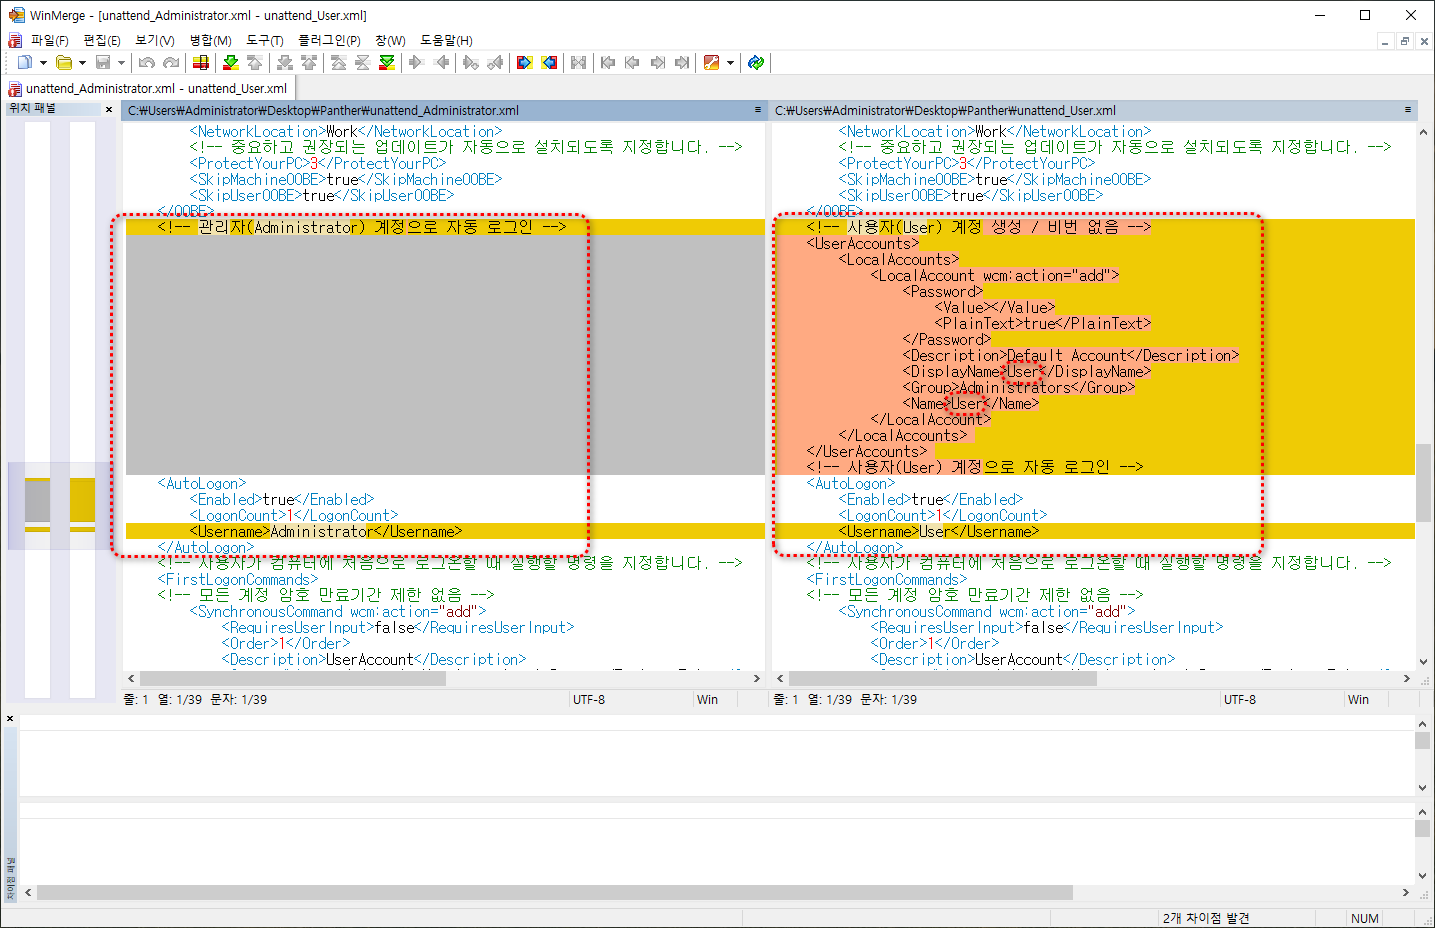Viewport: 1435px width, 928px height.
Task: Click the left pane horizontal scrollbar thumb
Action: [292, 678]
